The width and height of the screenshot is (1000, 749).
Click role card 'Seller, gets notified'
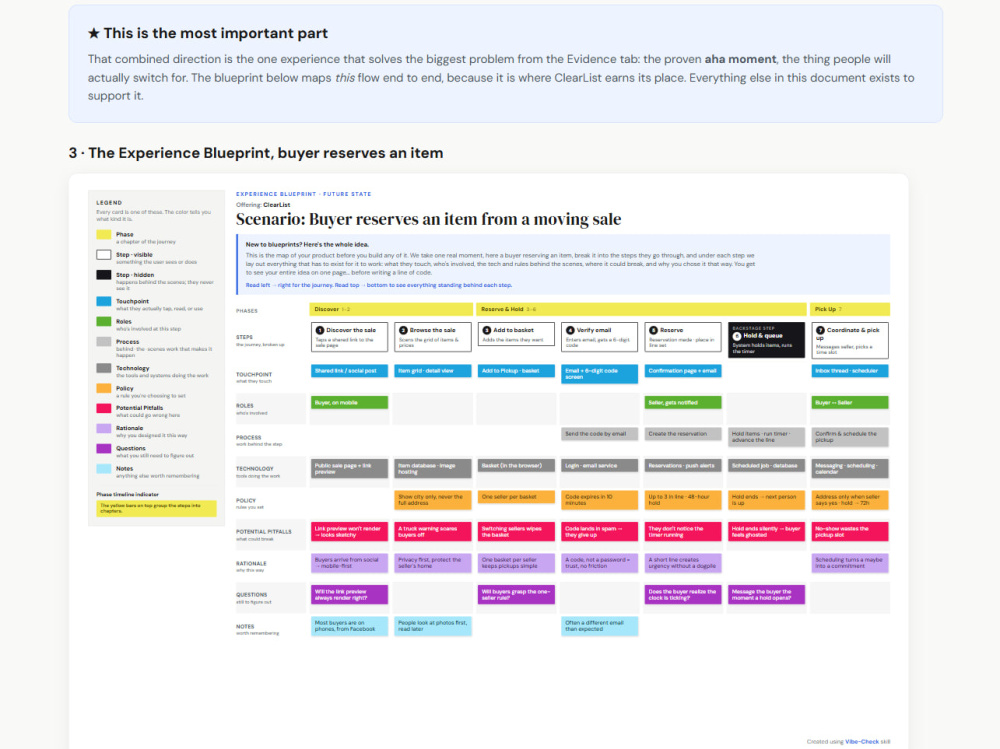click(683, 403)
